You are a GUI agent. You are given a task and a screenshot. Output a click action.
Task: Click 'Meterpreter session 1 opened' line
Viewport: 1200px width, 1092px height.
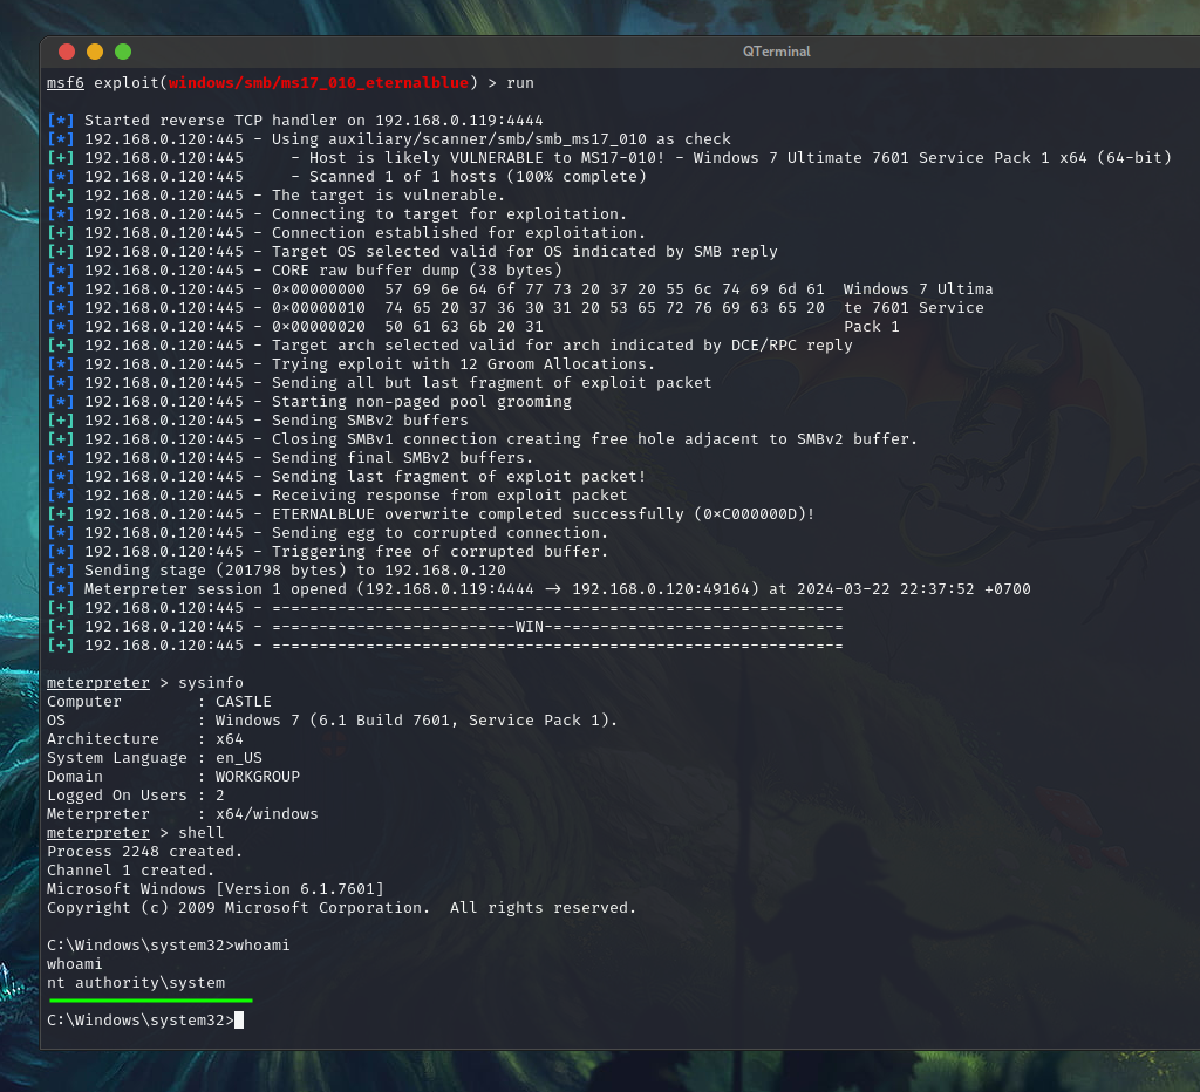[539, 589]
